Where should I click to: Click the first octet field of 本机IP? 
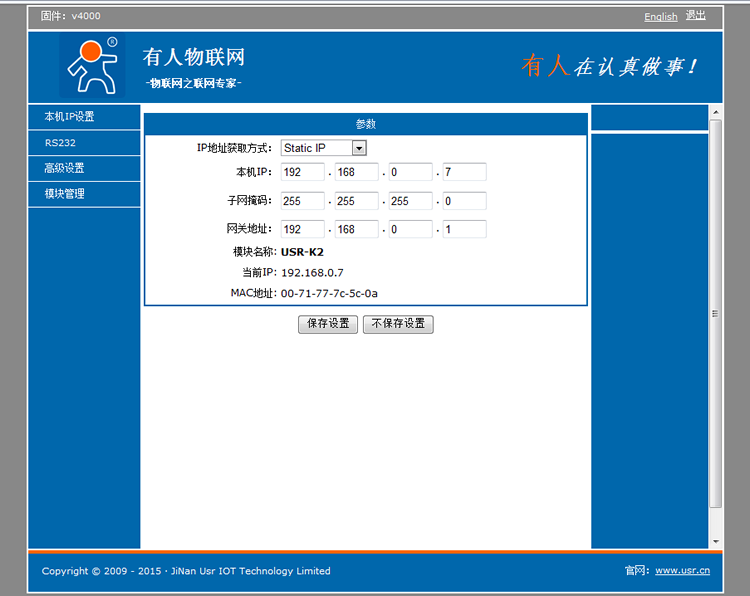(x=303, y=172)
